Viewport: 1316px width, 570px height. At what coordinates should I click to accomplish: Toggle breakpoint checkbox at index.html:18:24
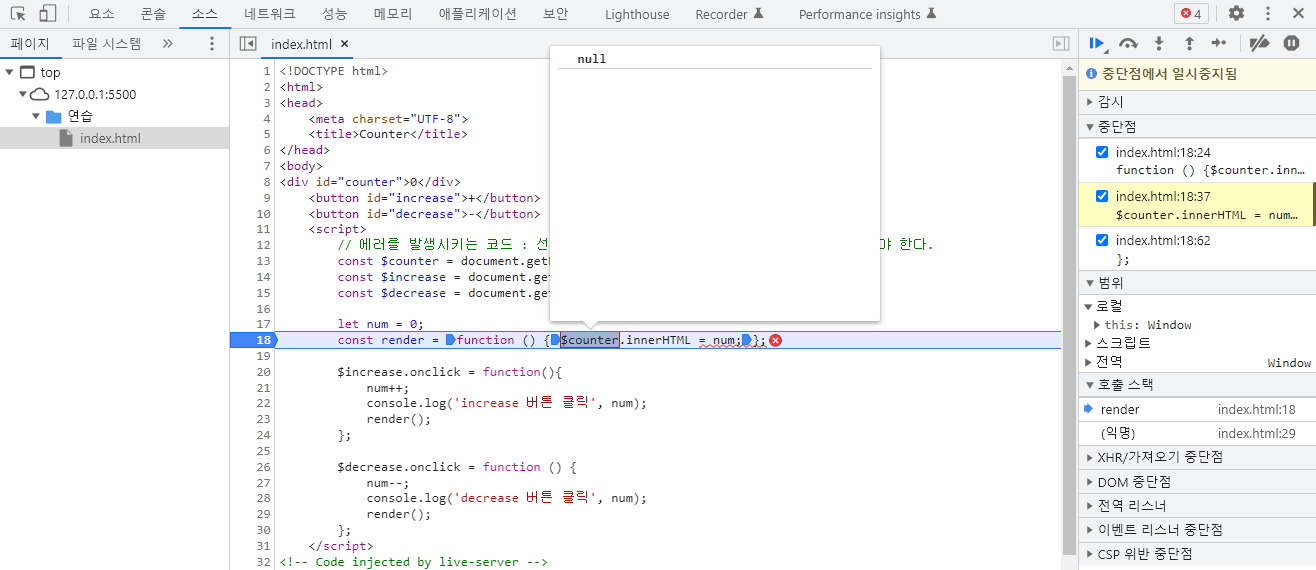(x=1102, y=152)
